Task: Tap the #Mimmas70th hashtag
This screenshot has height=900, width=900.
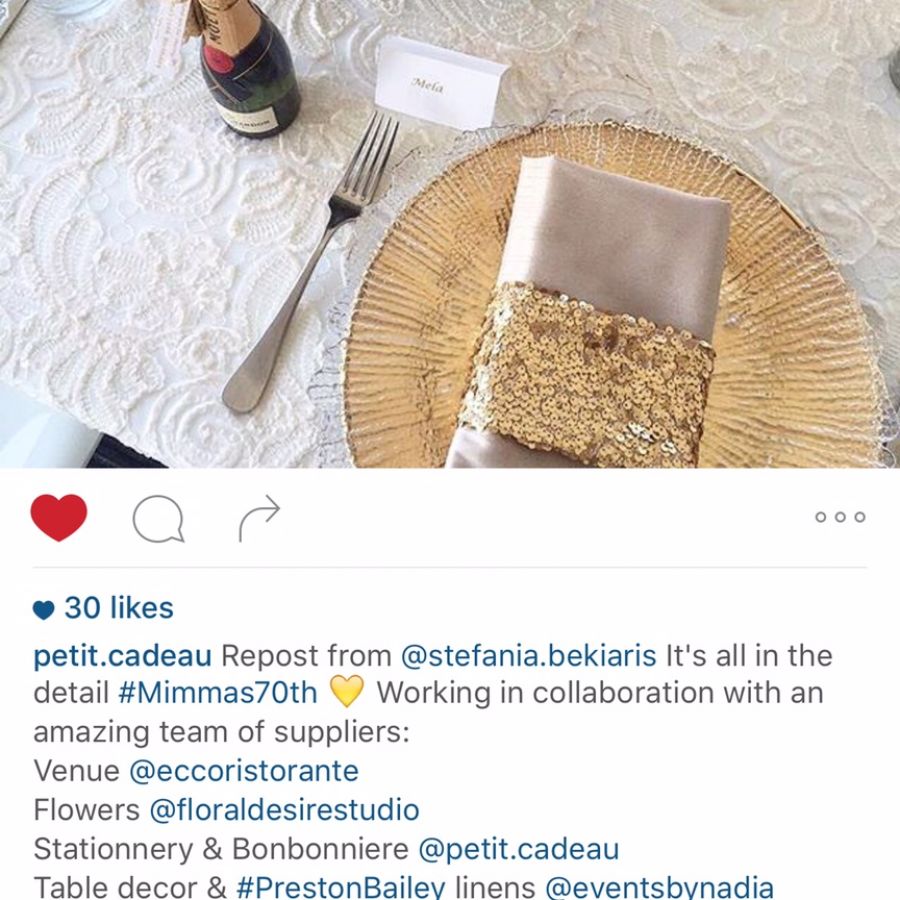Action: pos(218,693)
